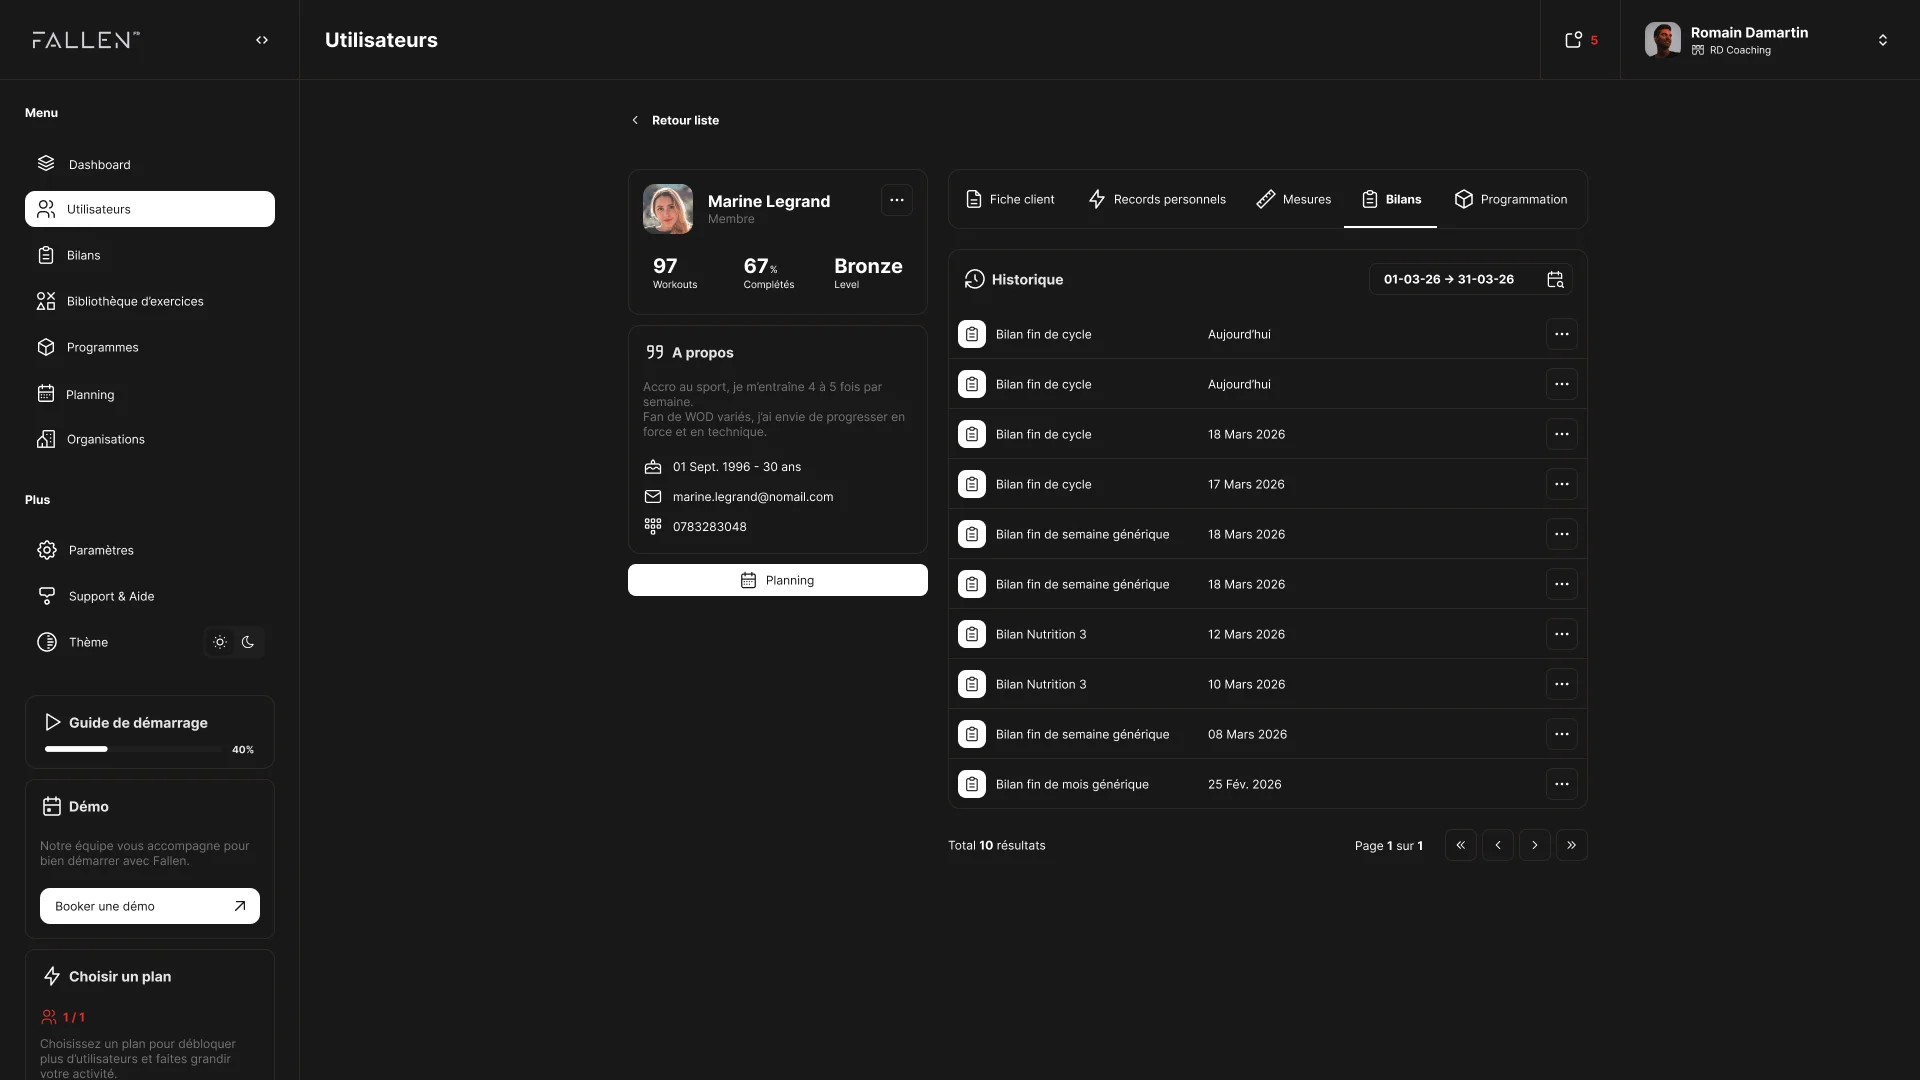The height and width of the screenshot is (1080, 1920).
Task: Expand the Romain Damartin account switcher
Action: pos(1883,40)
